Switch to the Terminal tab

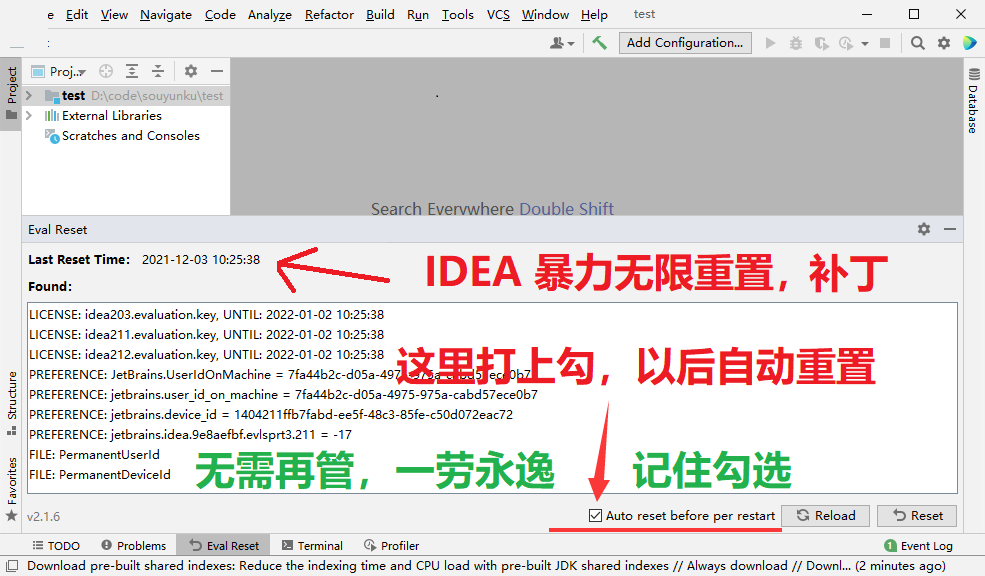click(312, 545)
